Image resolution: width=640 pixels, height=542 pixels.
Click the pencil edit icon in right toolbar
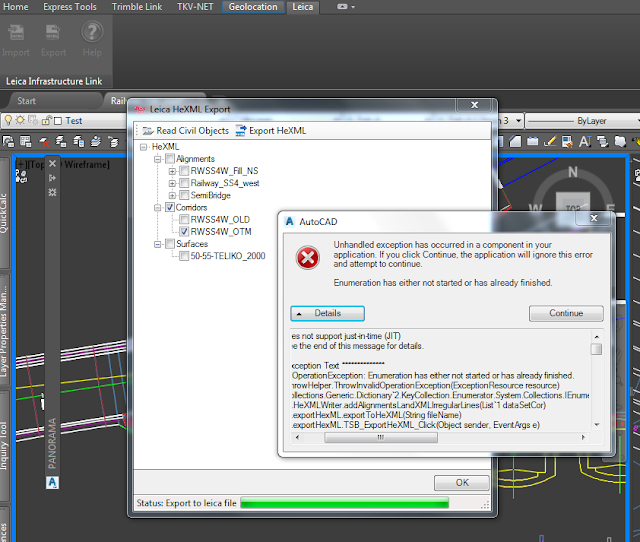click(550, 142)
